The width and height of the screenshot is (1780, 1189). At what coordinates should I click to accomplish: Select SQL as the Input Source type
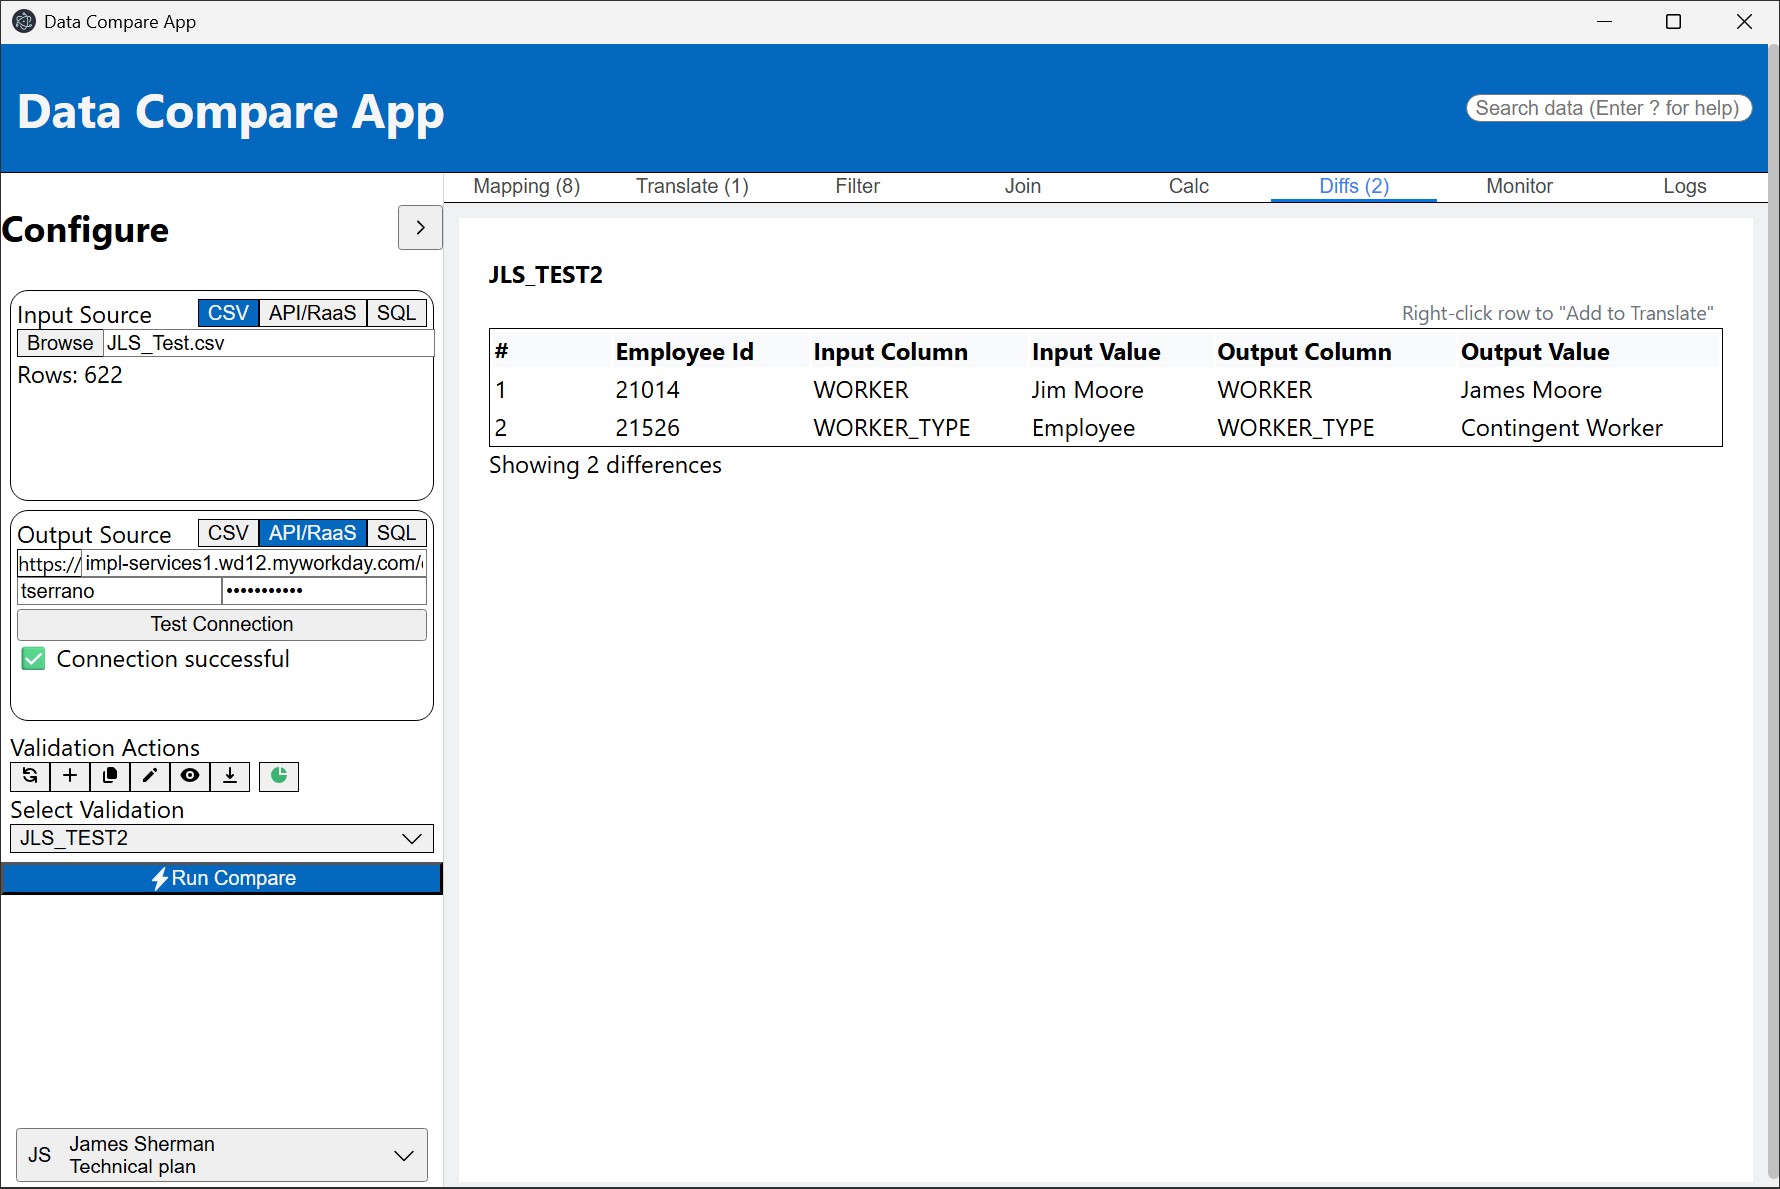click(x=396, y=313)
